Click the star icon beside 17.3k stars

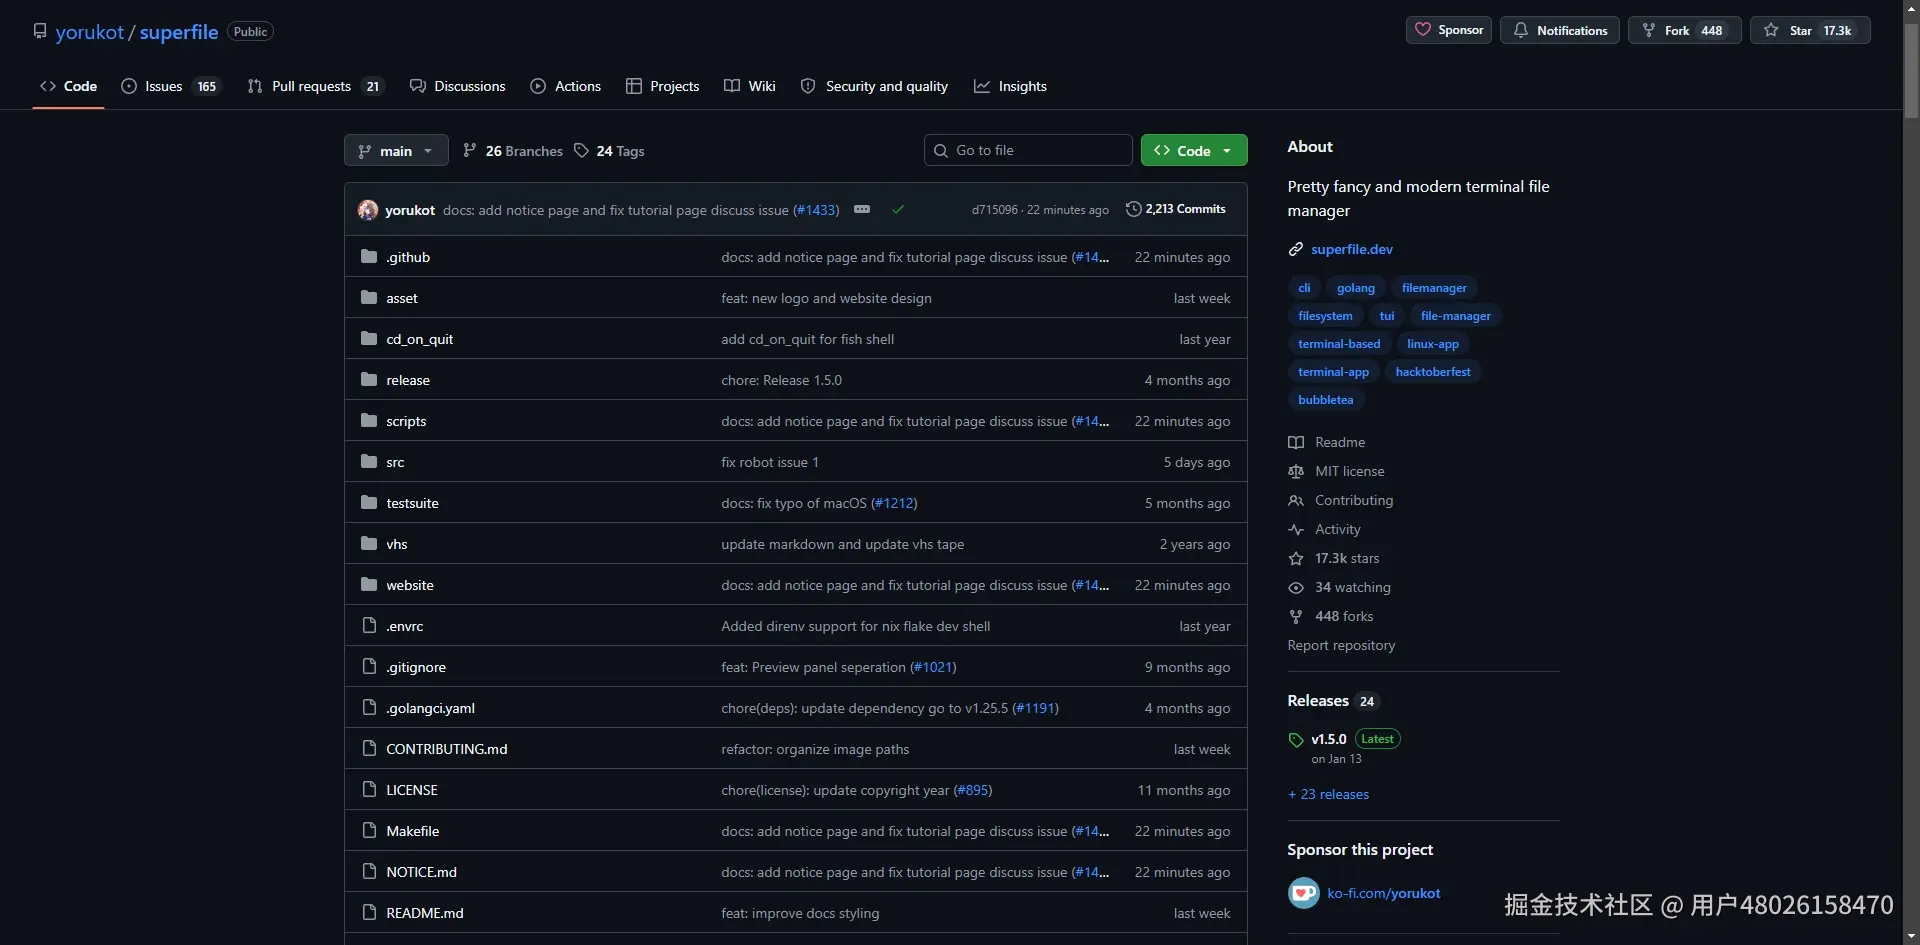(1296, 559)
